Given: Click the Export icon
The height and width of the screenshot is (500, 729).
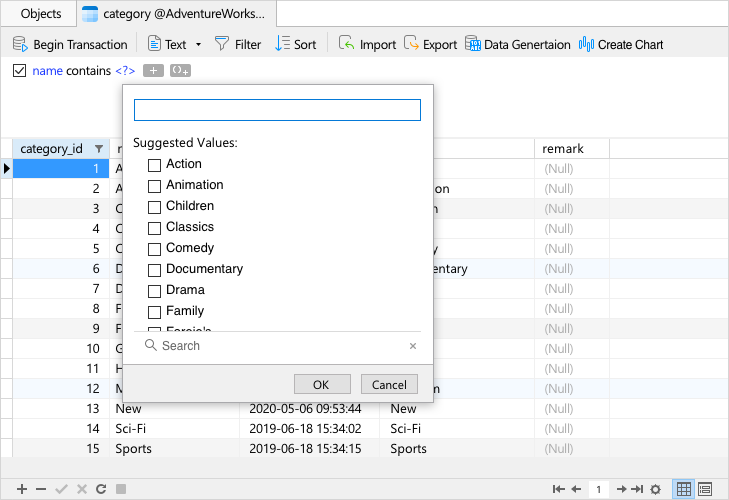Looking at the screenshot, I should pyautogui.click(x=411, y=44).
